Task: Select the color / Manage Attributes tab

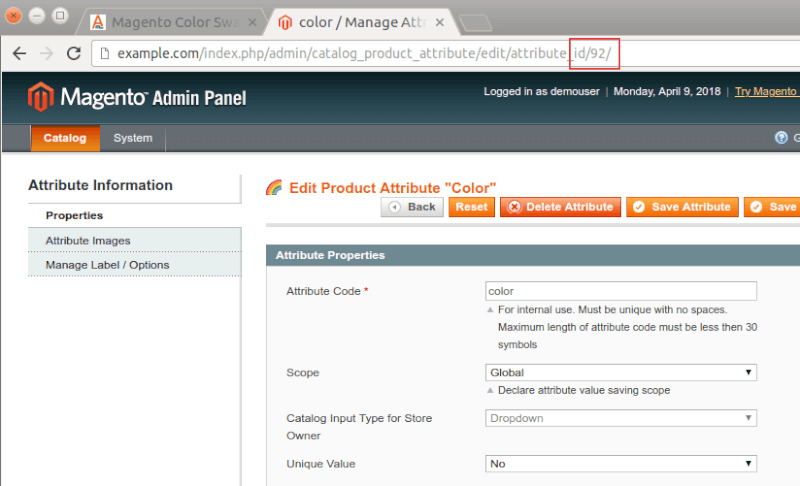Action: point(360,22)
